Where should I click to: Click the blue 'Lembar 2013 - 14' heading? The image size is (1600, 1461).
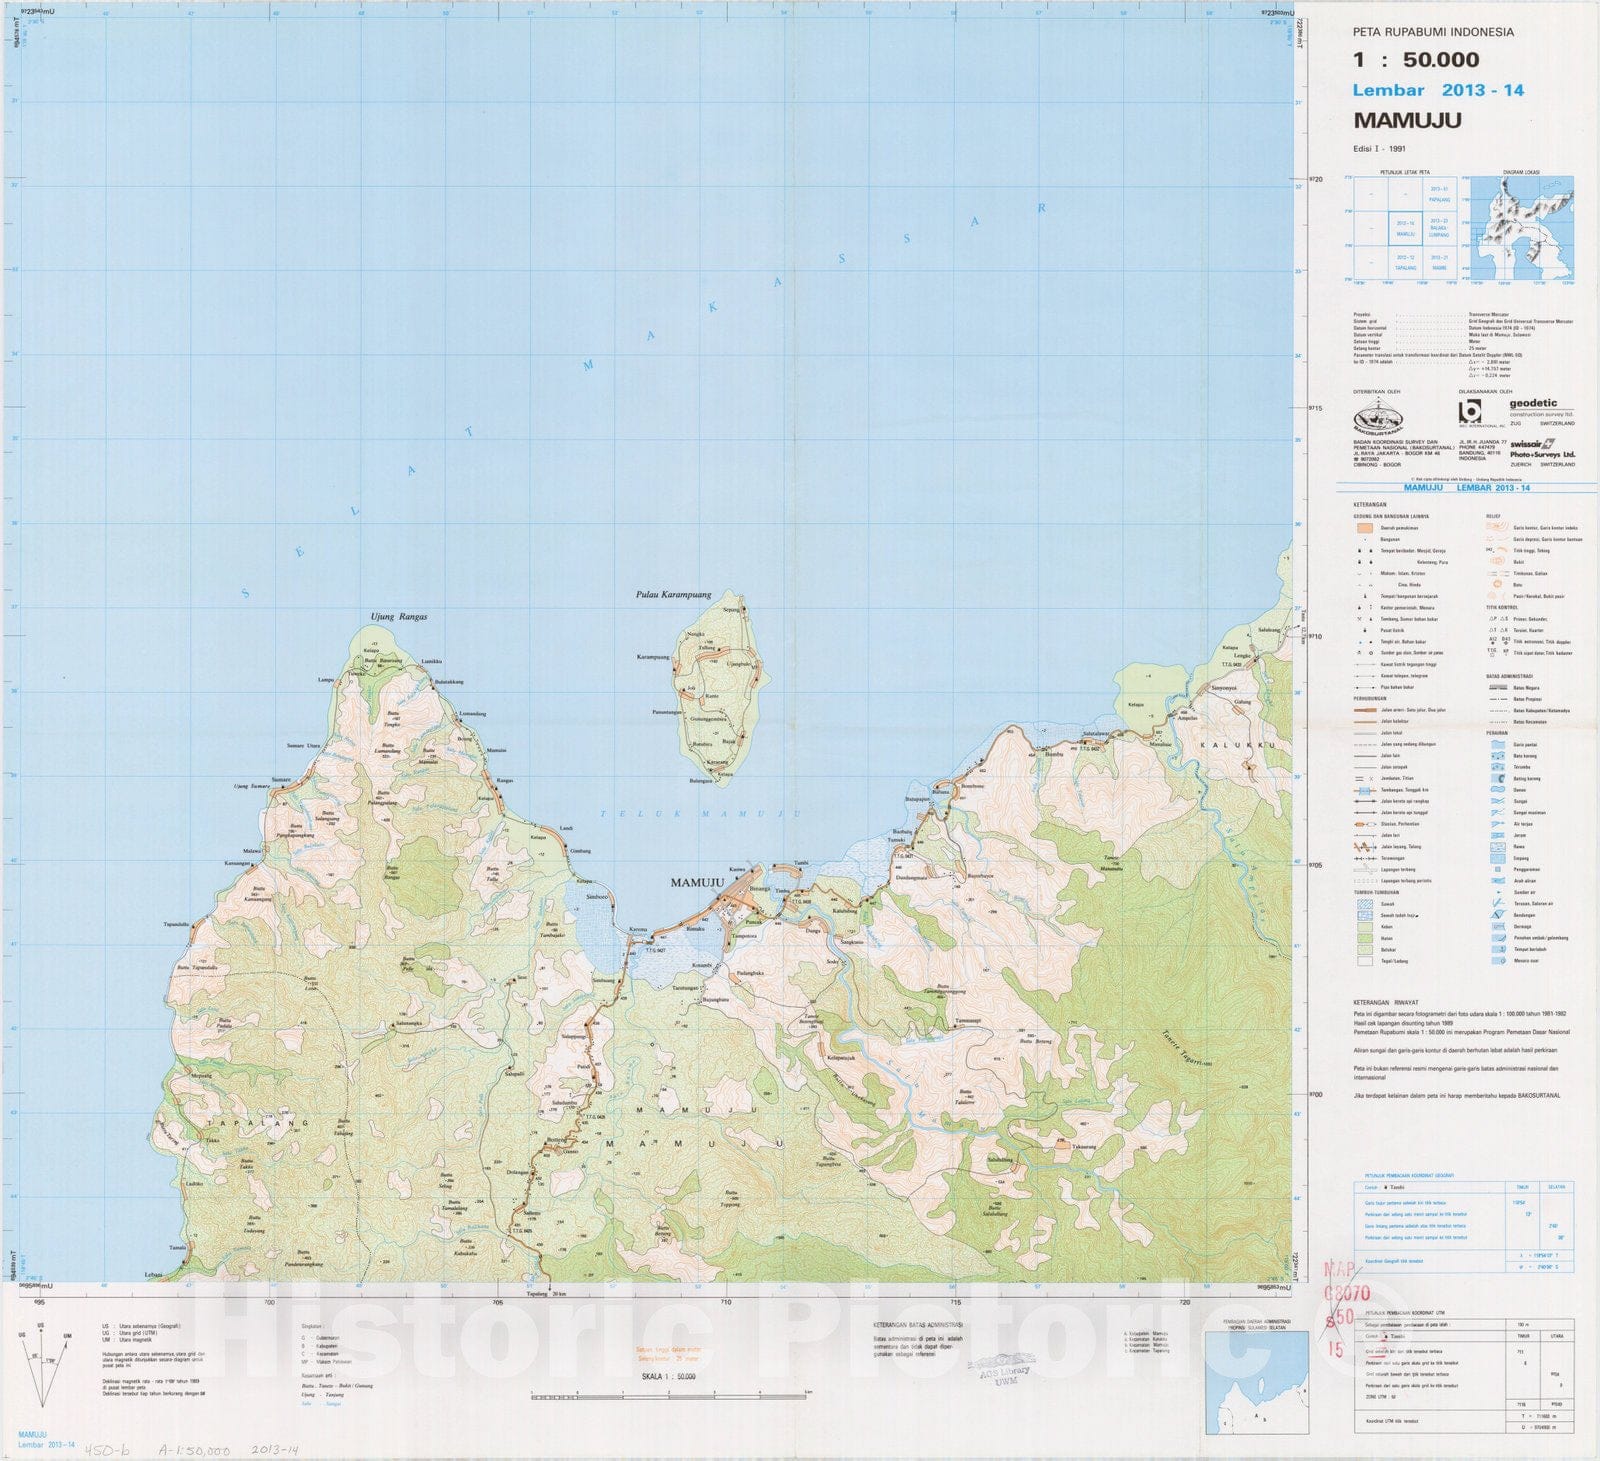[x=1438, y=90]
